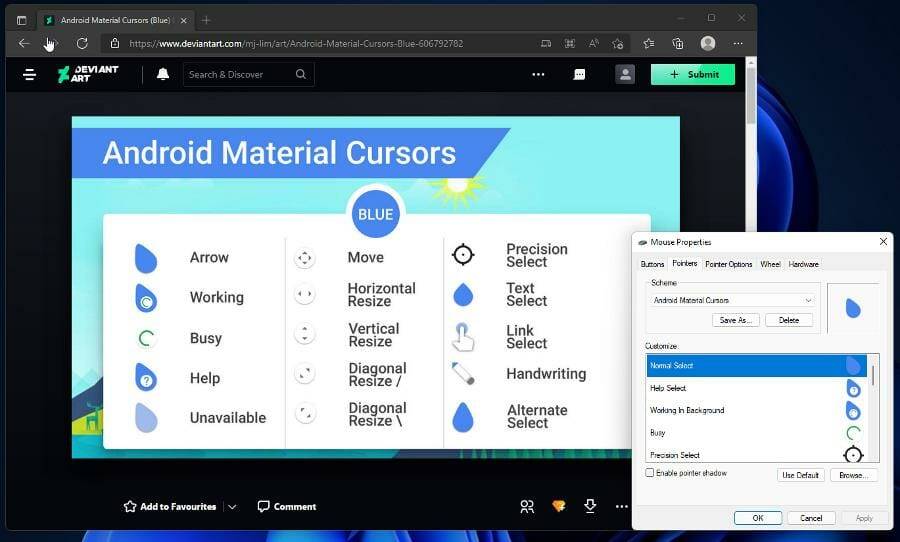Click the site lock icon
The image size is (900, 542).
(115, 43)
